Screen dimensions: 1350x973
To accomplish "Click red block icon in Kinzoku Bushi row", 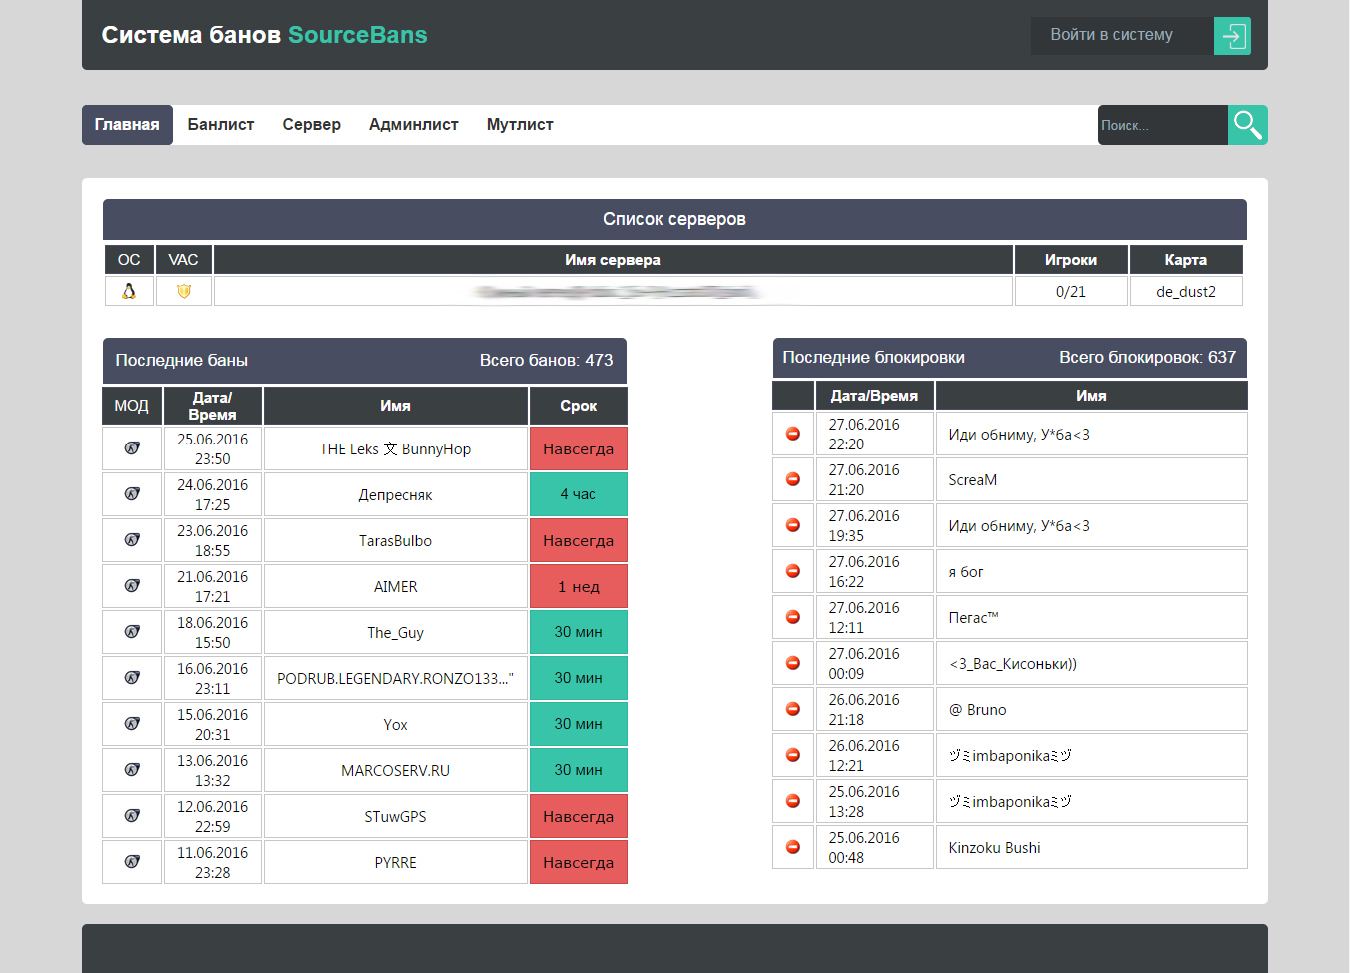I will point(793,847).
